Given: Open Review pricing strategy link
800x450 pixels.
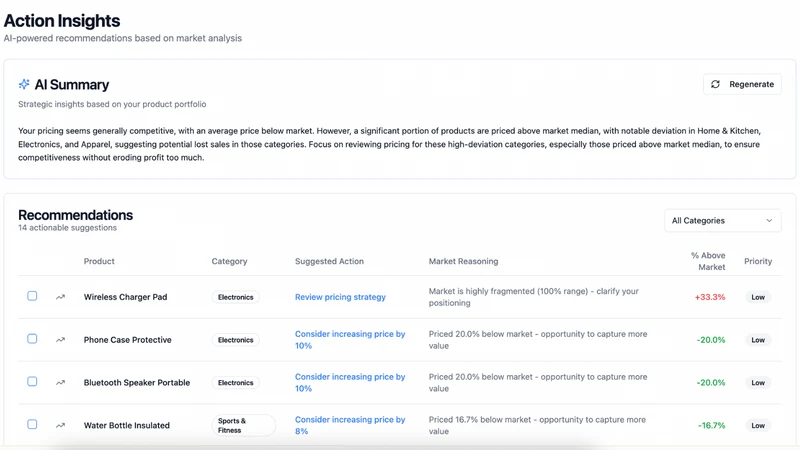Looking at the screenshot, I should [340, 297].
